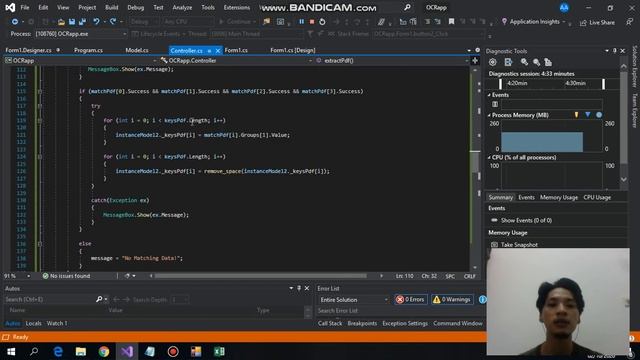Viewport: 640px width, 360px height.
Task: Open Visual Studio from the taskbar
Action: [x=127, y=351]
